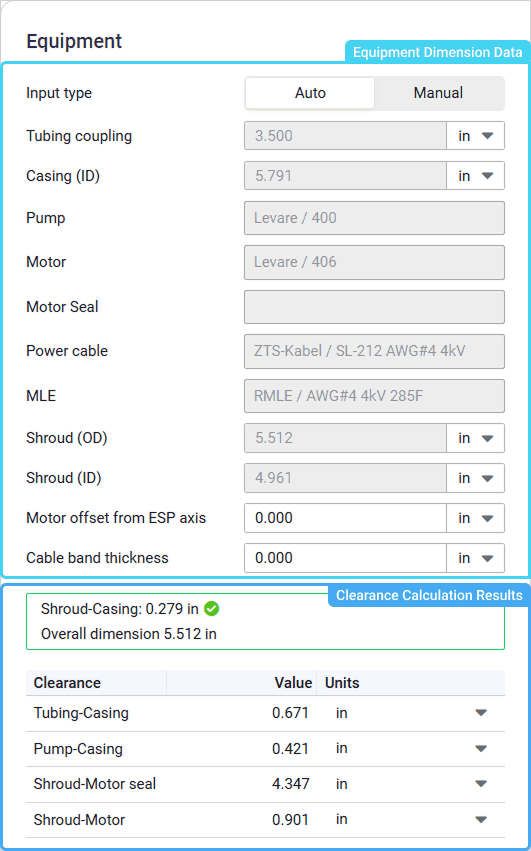Open Casing (ID) units dropdown
This screenshot has height=851, width=531.
click(x=476, y=176)
